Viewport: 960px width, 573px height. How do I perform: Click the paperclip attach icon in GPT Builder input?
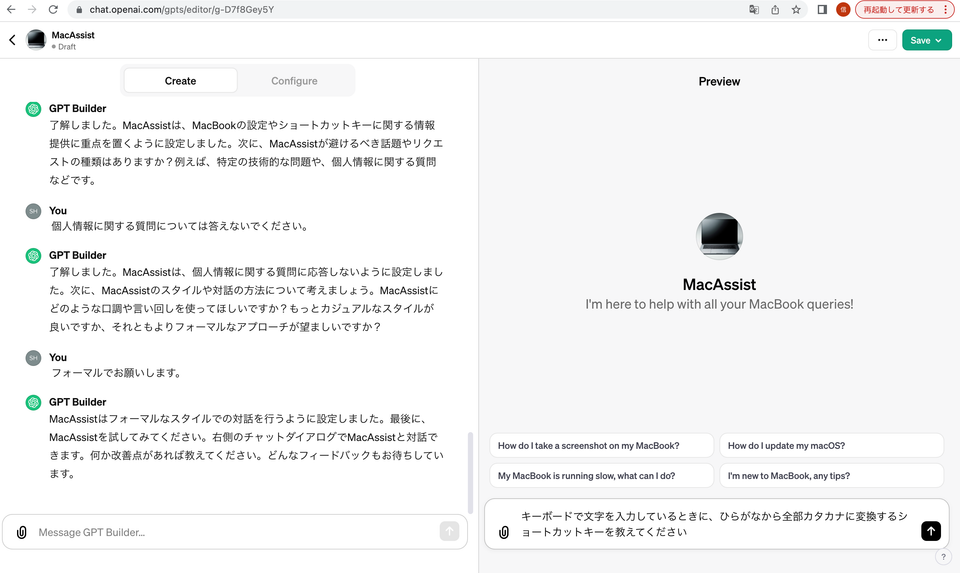tap(22, 532)
